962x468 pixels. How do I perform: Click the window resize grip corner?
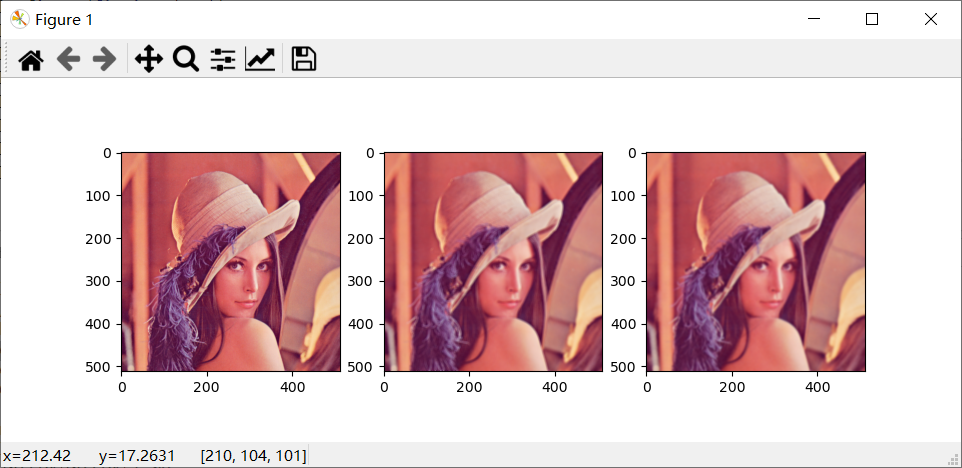point(955,460)
